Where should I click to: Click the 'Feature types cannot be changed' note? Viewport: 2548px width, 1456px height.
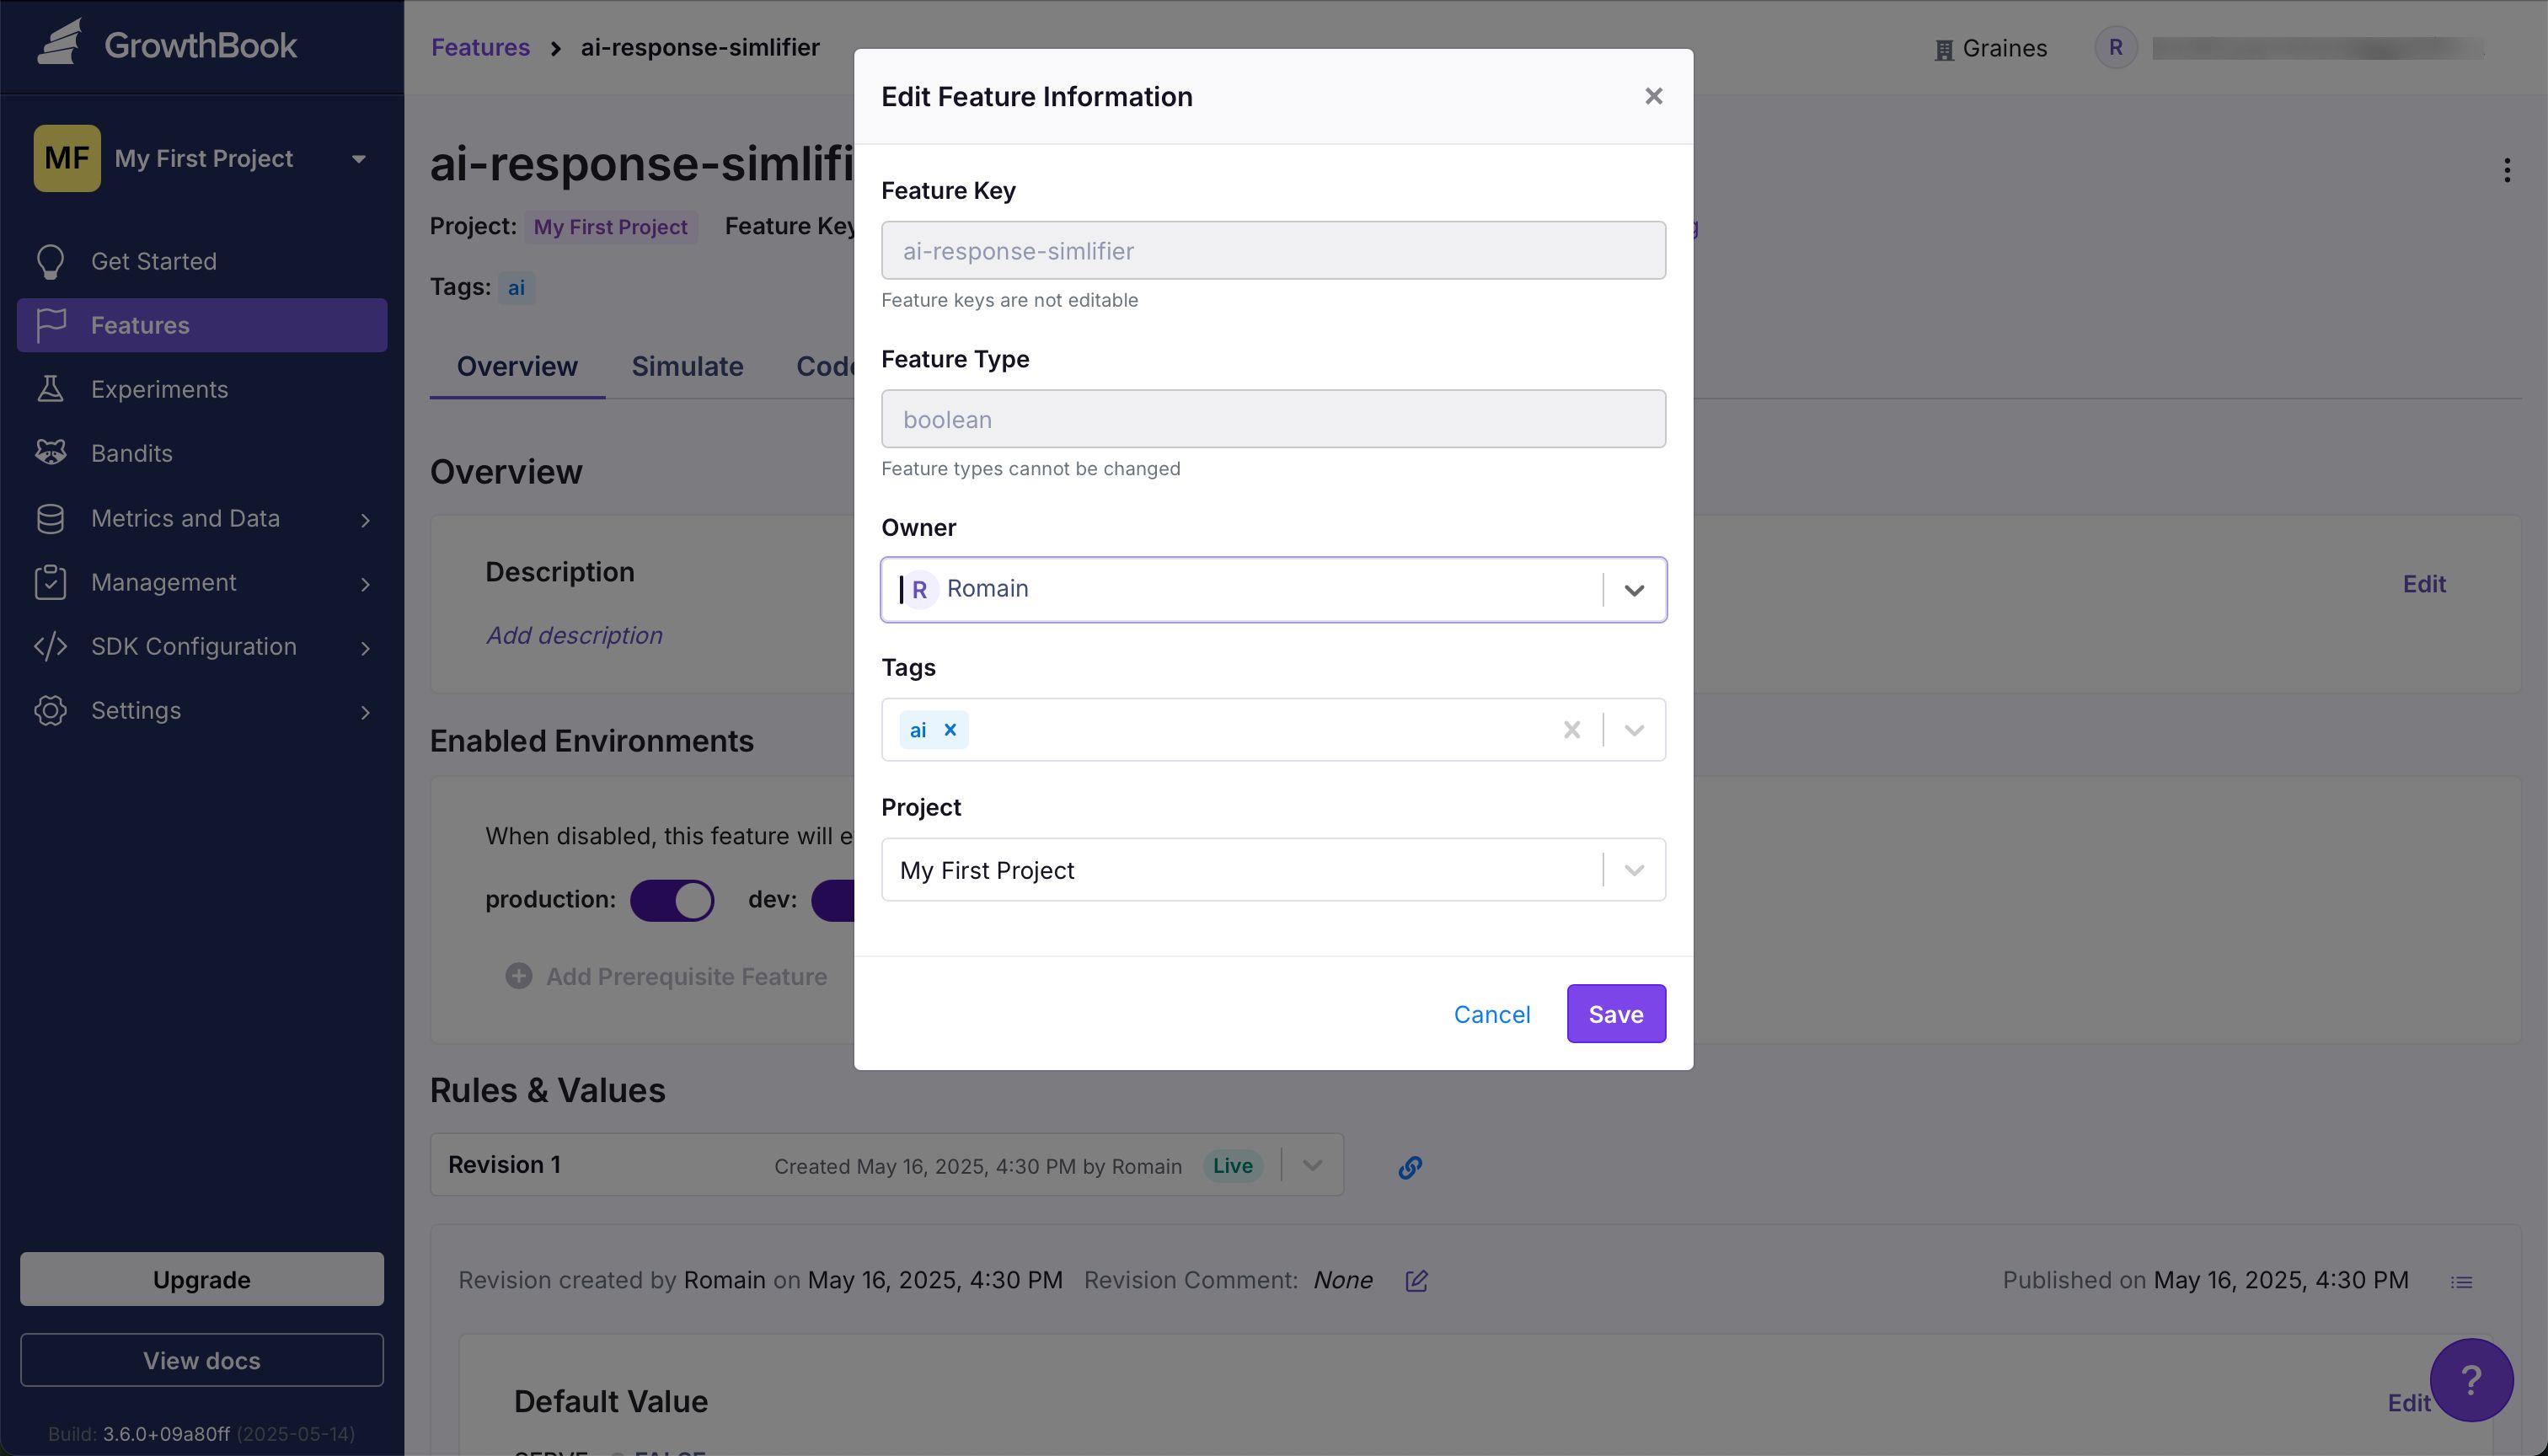coord(1030,469)
